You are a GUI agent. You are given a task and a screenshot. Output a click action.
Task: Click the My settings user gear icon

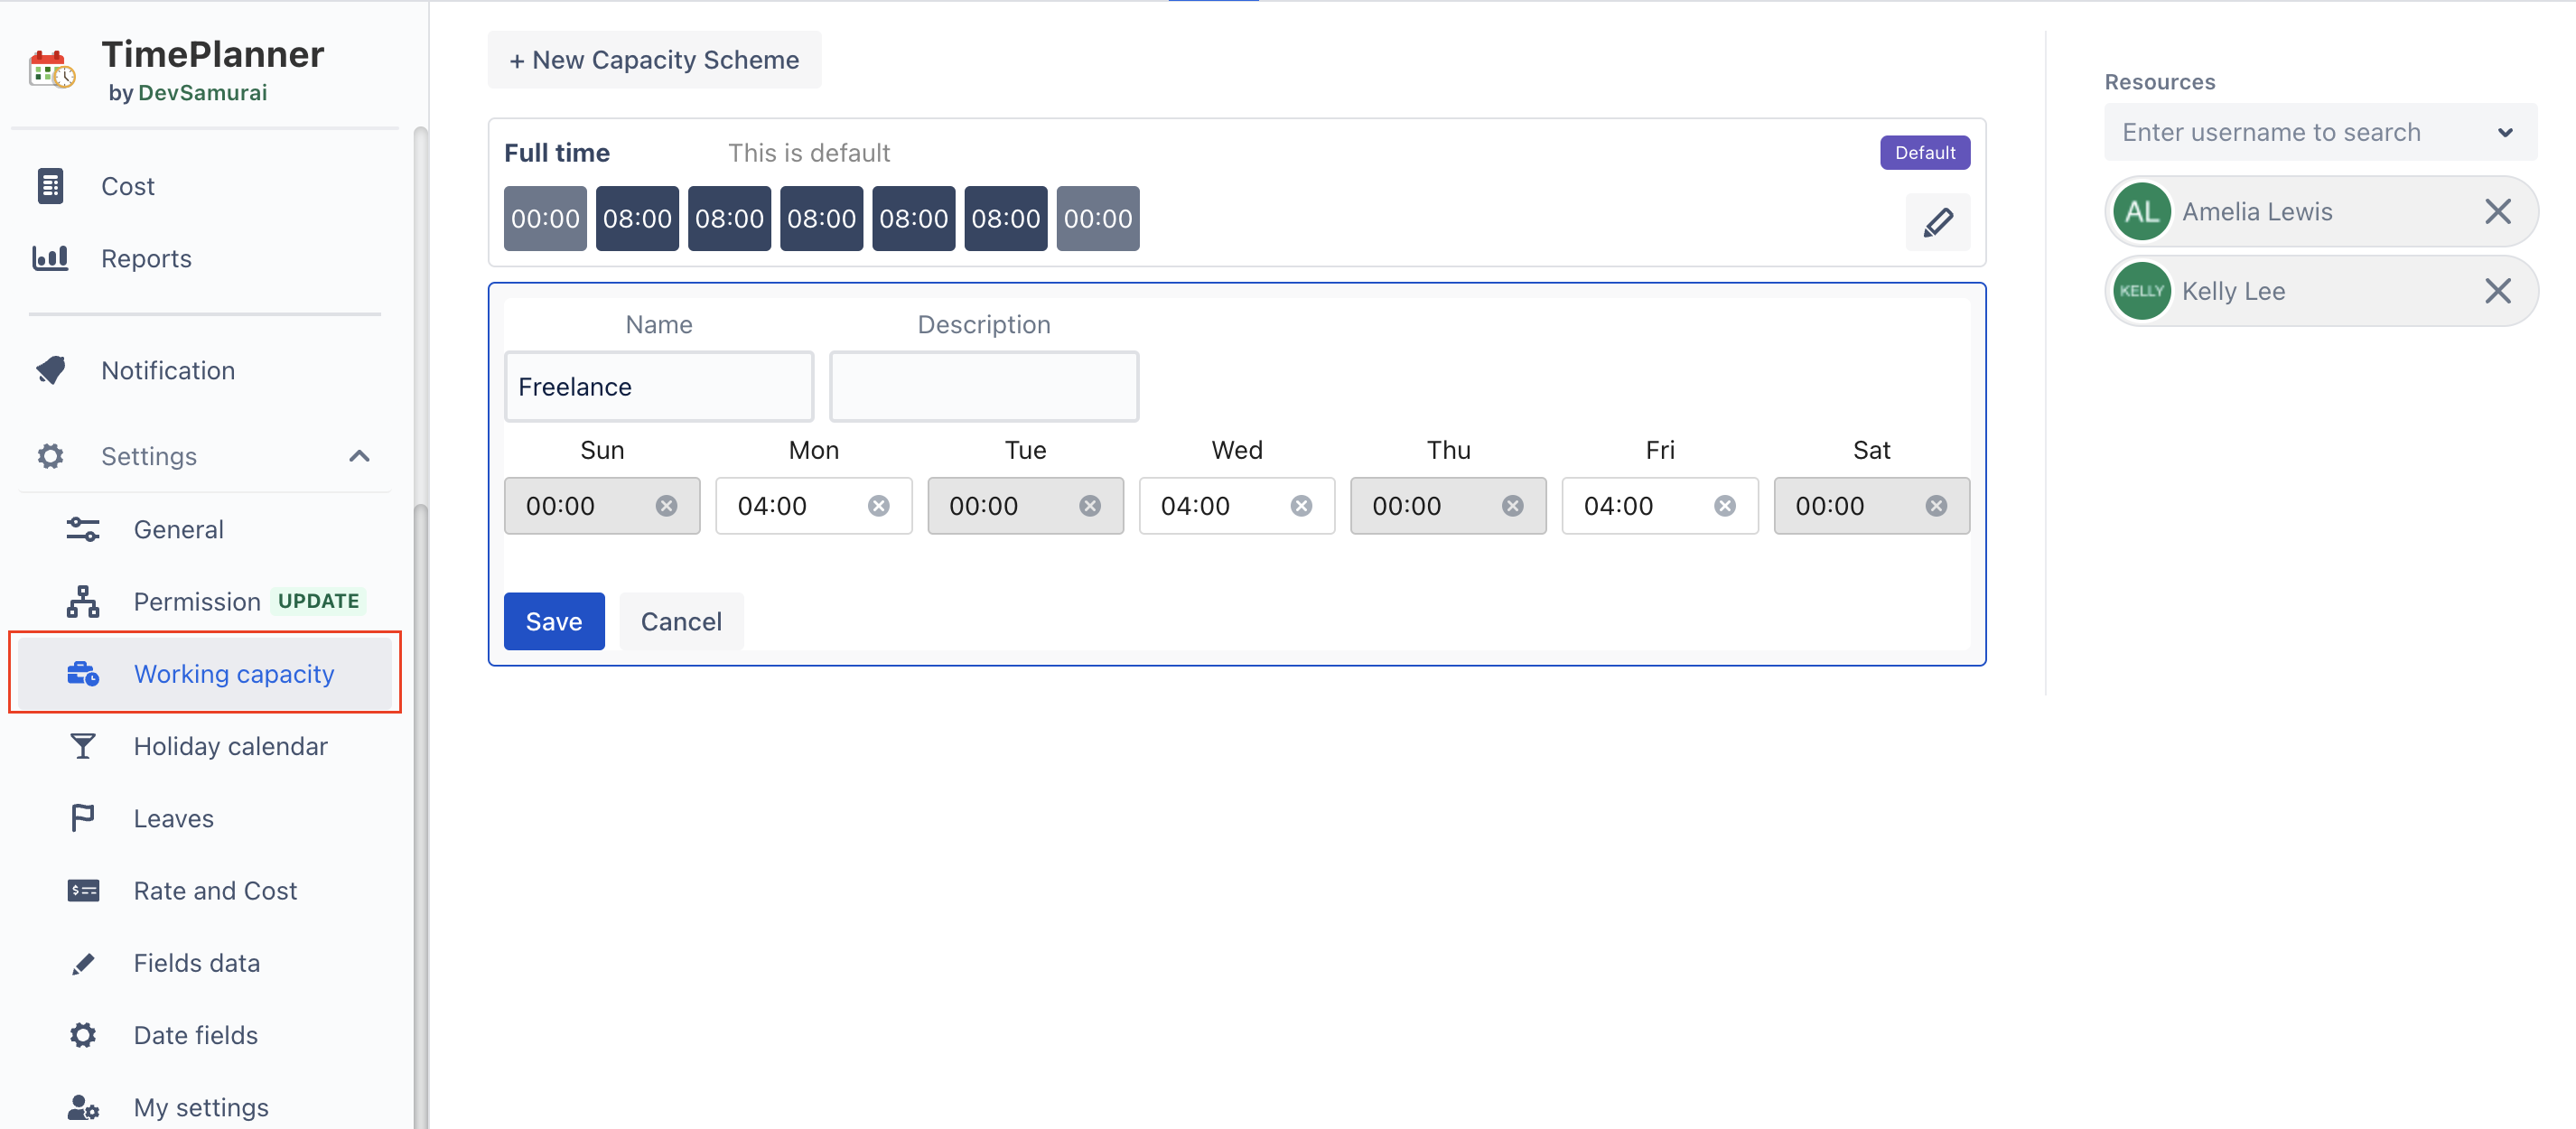[x=83, y=1107]
